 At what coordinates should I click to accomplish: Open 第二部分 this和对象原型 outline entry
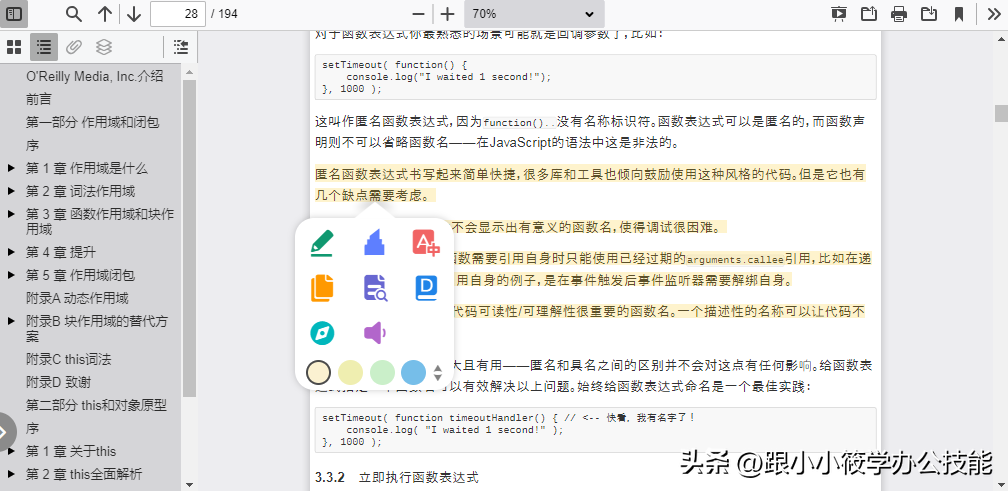(96, 406)
